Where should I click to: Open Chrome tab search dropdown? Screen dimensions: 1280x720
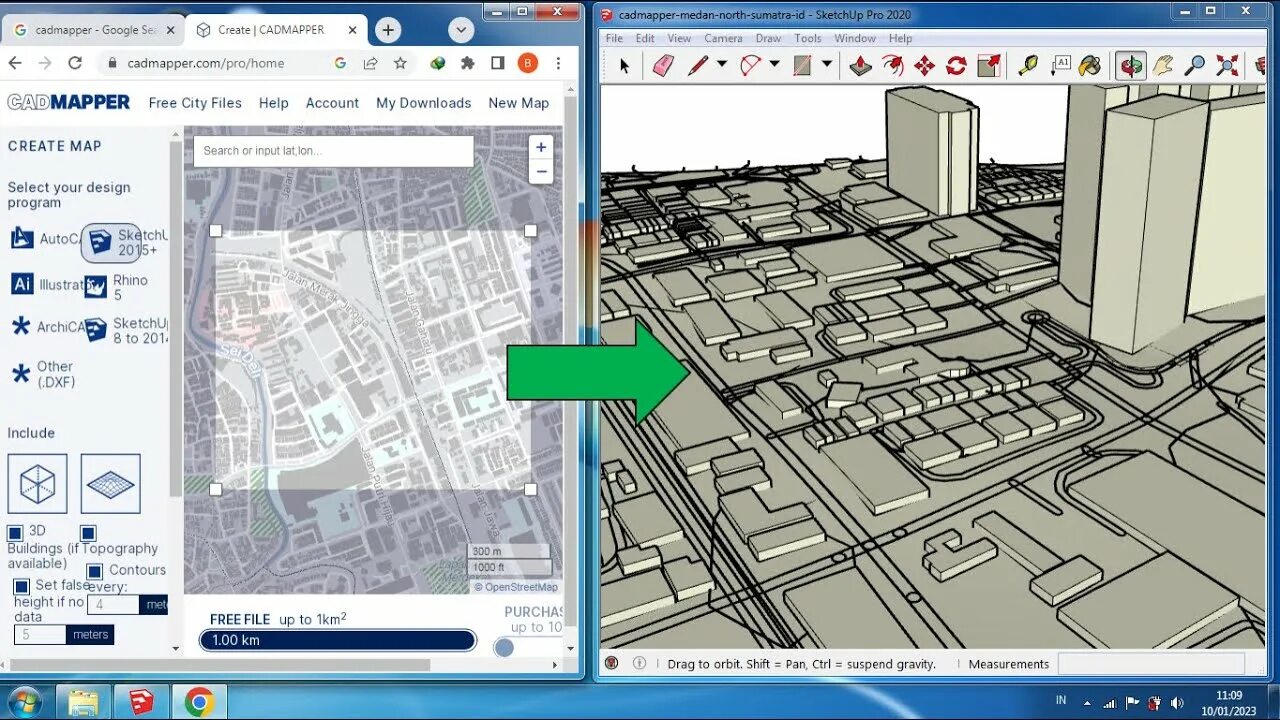pyautogui.click(x=461, y=30)
